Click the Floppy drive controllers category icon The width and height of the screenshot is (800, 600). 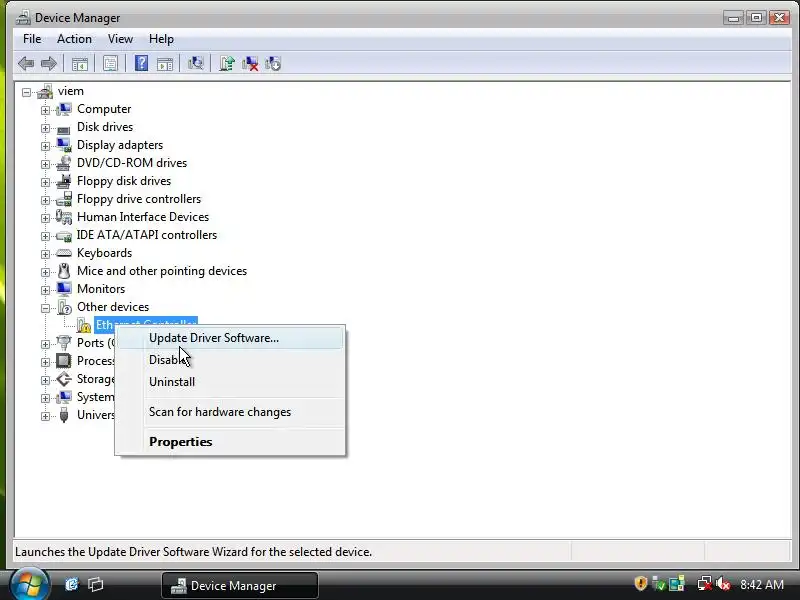click(x=64, y=199)
